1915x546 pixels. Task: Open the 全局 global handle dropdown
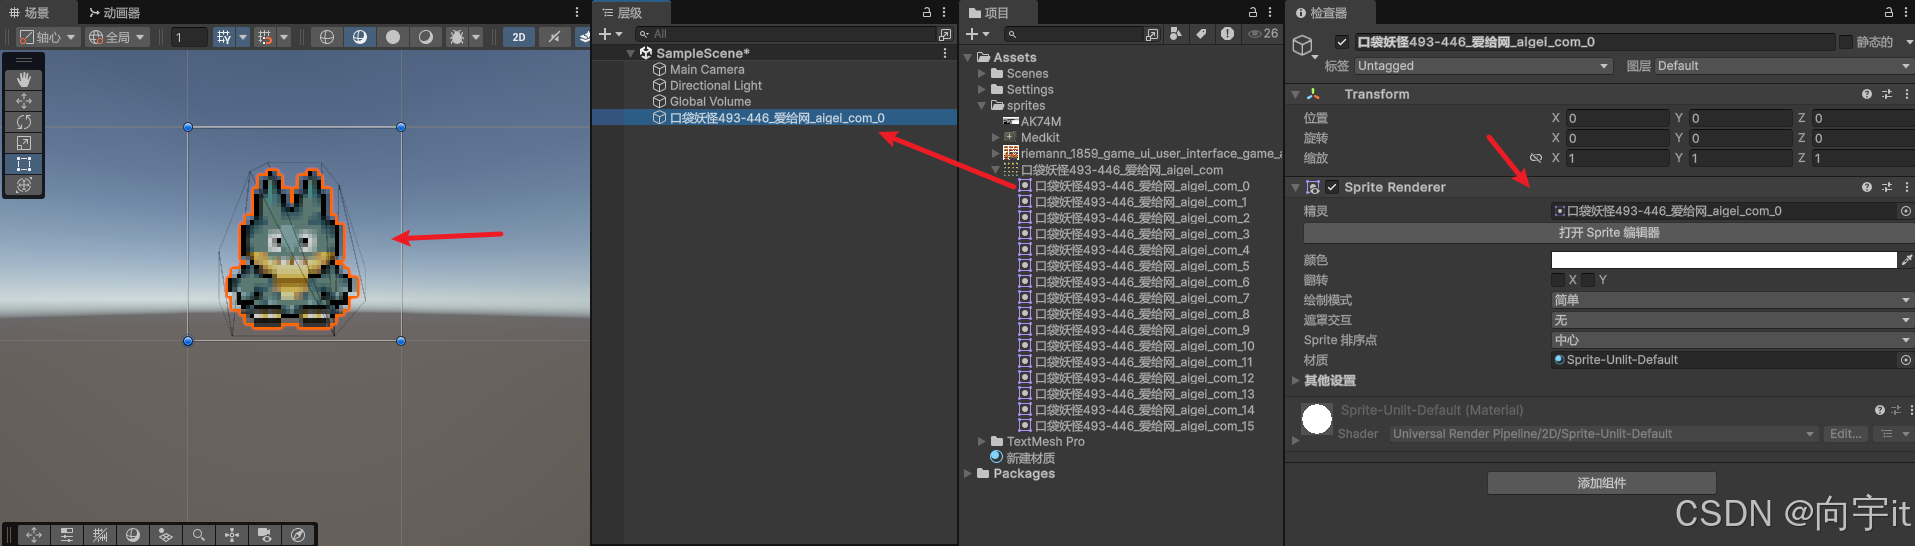(x=117, y=37)
